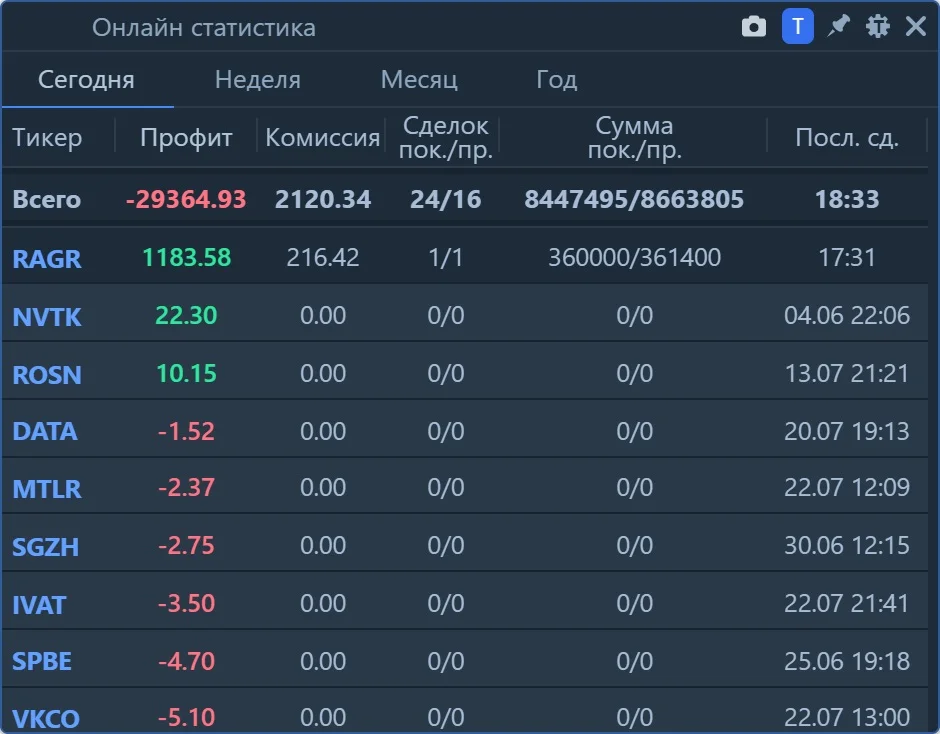Screen dimensions: 940x734
Task: Open the SGZH ticker
Action: [46, 547]
